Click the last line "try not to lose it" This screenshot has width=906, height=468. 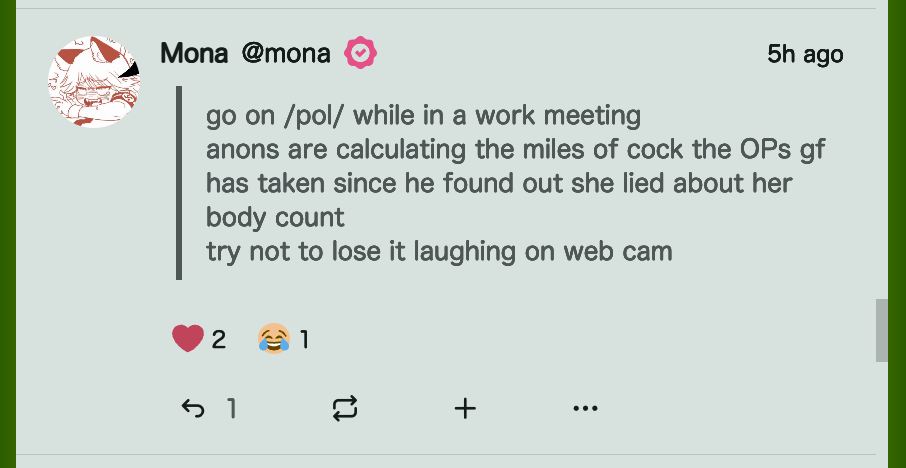coord(439,251)
